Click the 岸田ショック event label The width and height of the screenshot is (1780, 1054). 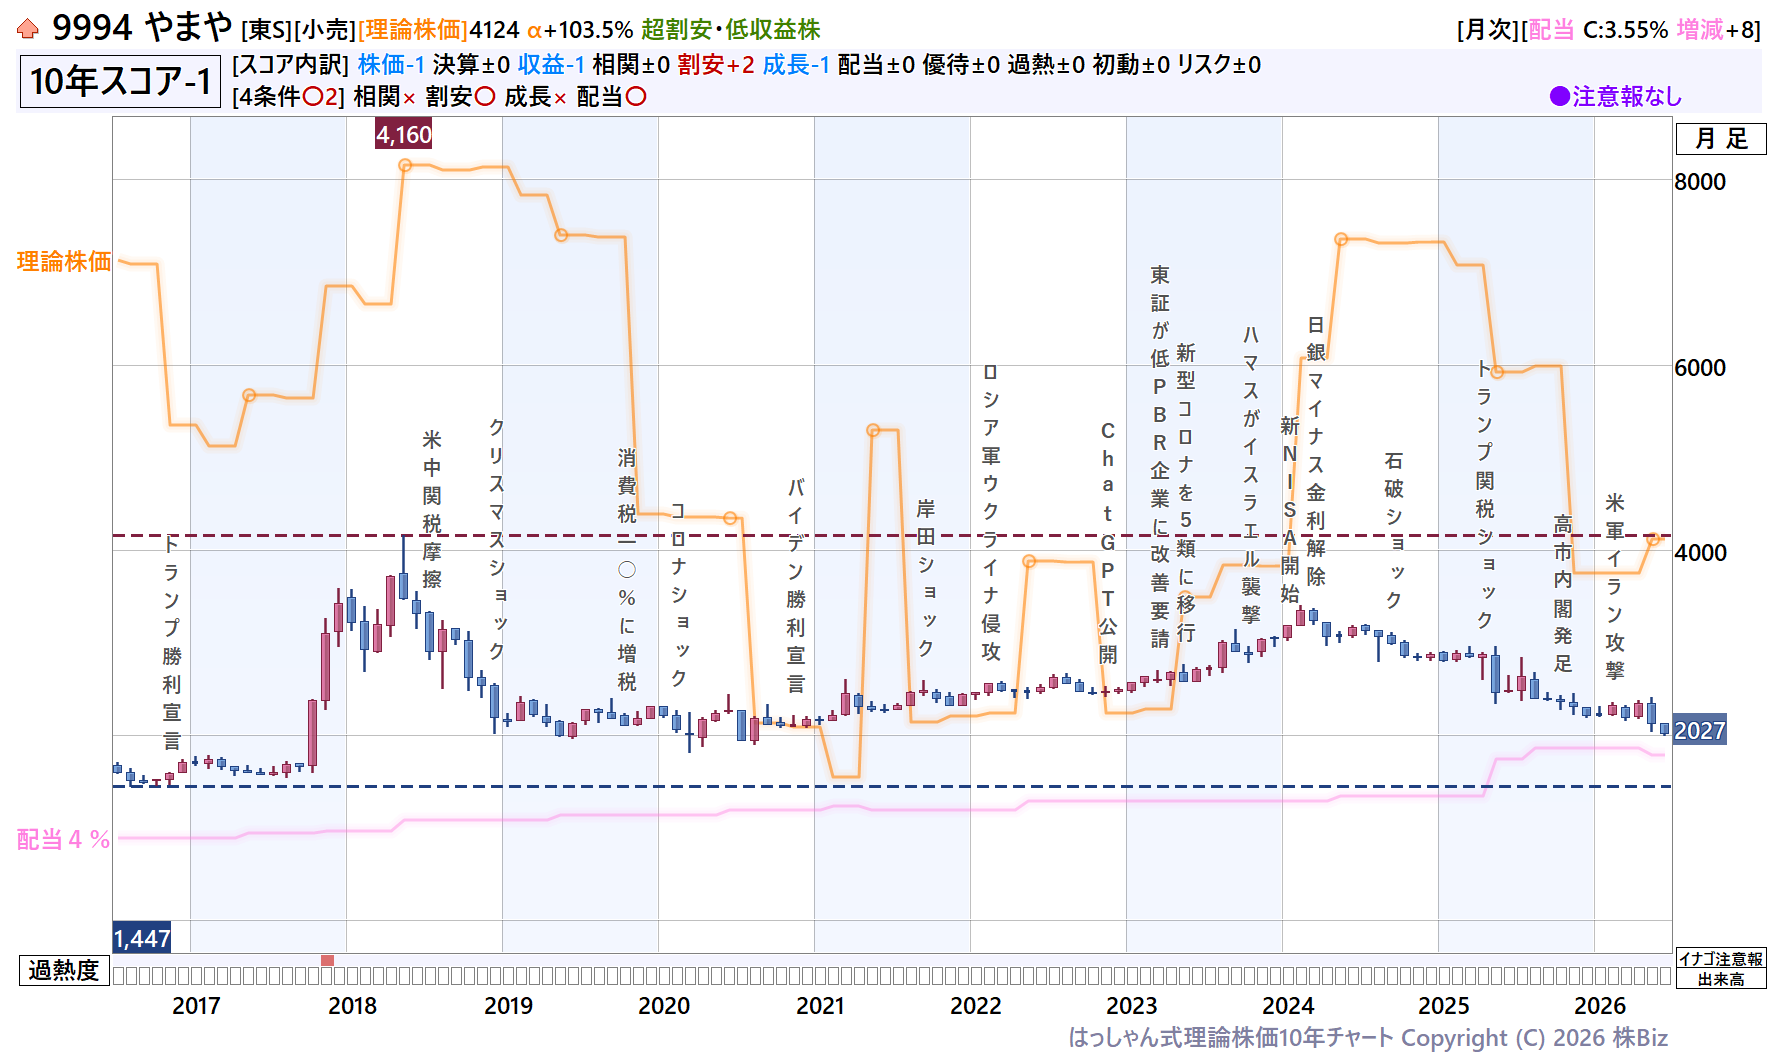pos(926,578)
